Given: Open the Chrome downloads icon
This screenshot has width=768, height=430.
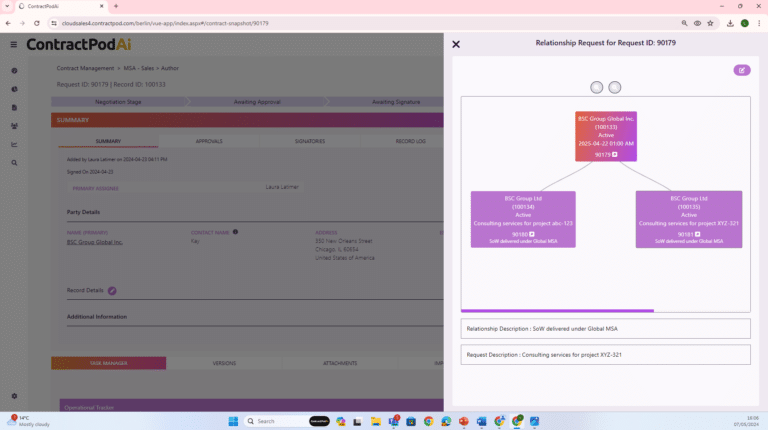Looking at the screenshot, I should (x=730, y=23).
